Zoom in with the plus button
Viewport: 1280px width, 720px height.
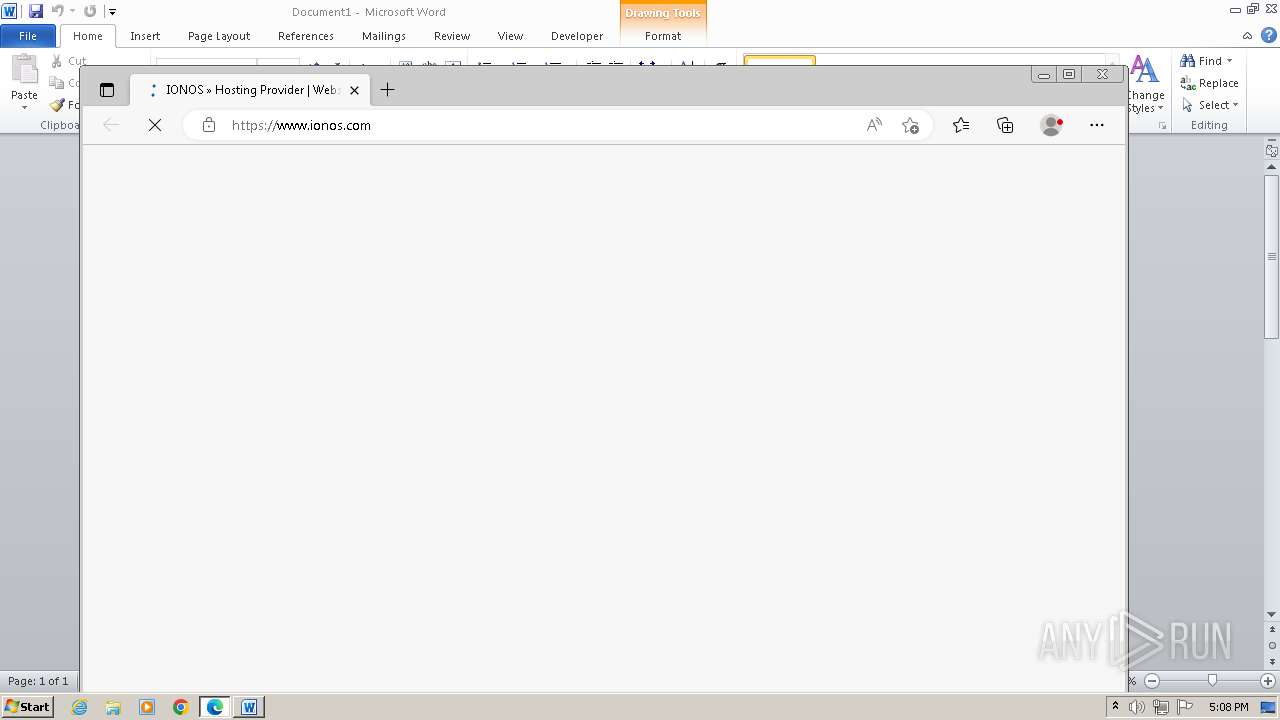pos(1268,681)
